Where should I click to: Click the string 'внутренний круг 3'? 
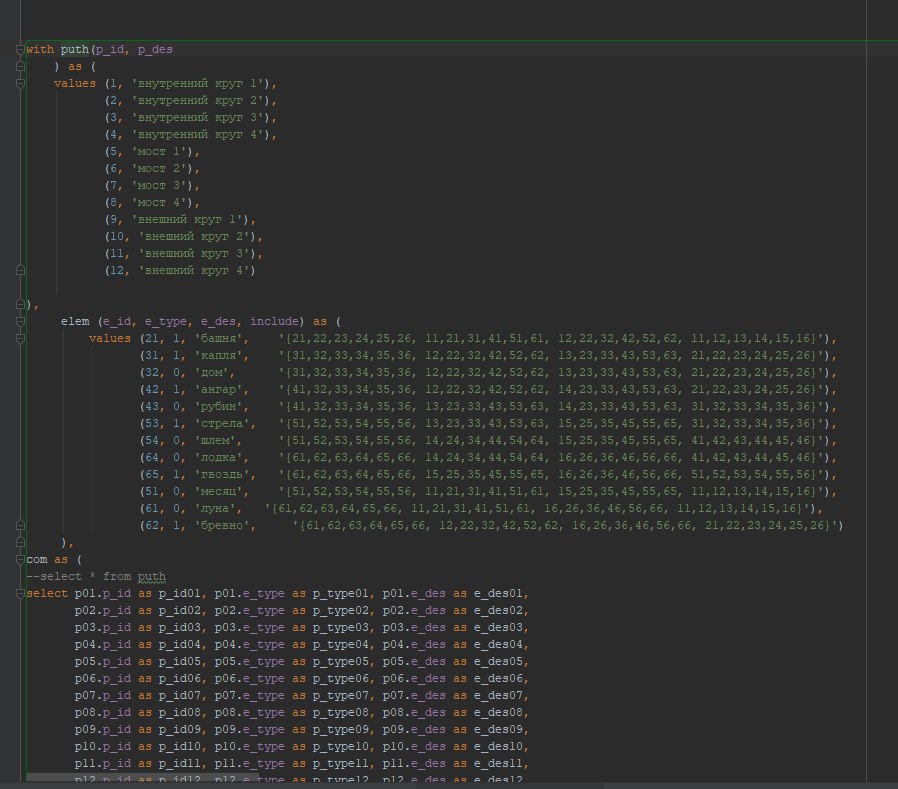(x=198, y=117)
